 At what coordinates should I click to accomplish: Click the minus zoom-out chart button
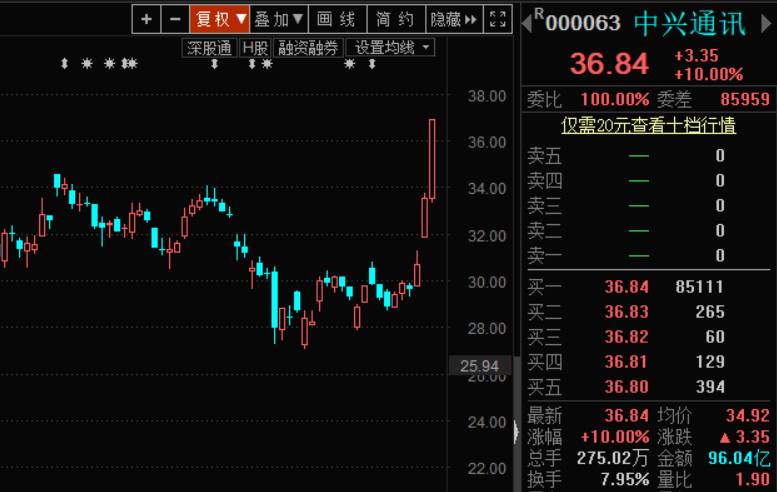[175, 19]
